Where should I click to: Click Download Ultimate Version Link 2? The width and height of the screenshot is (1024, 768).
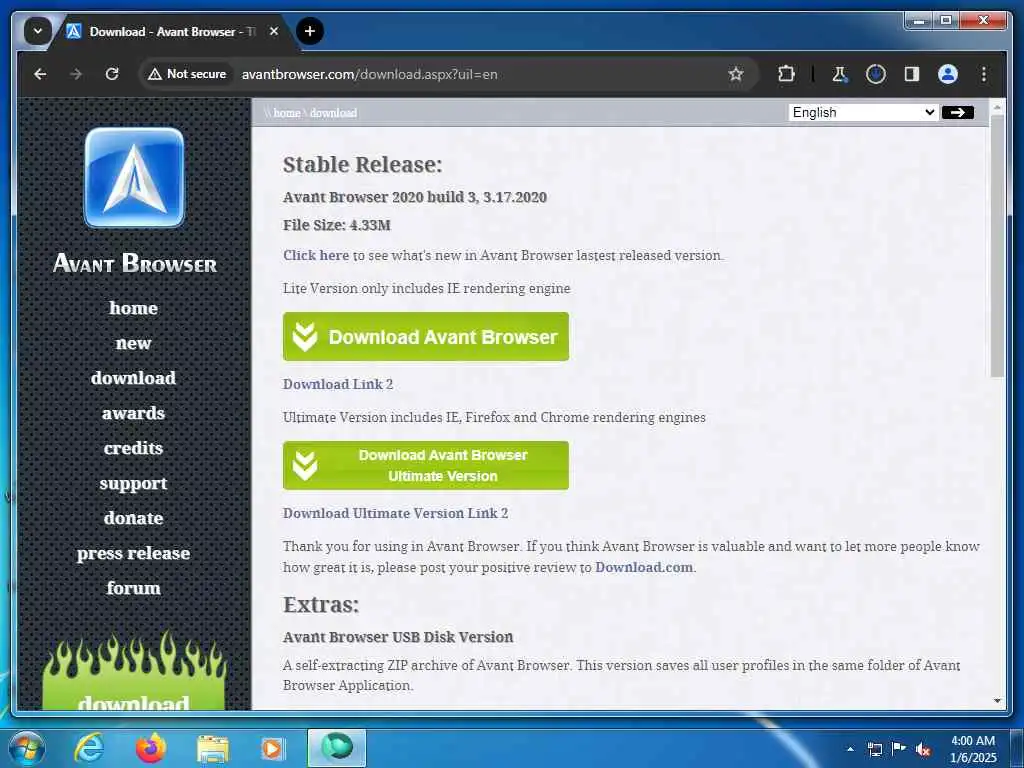point(395,513)
